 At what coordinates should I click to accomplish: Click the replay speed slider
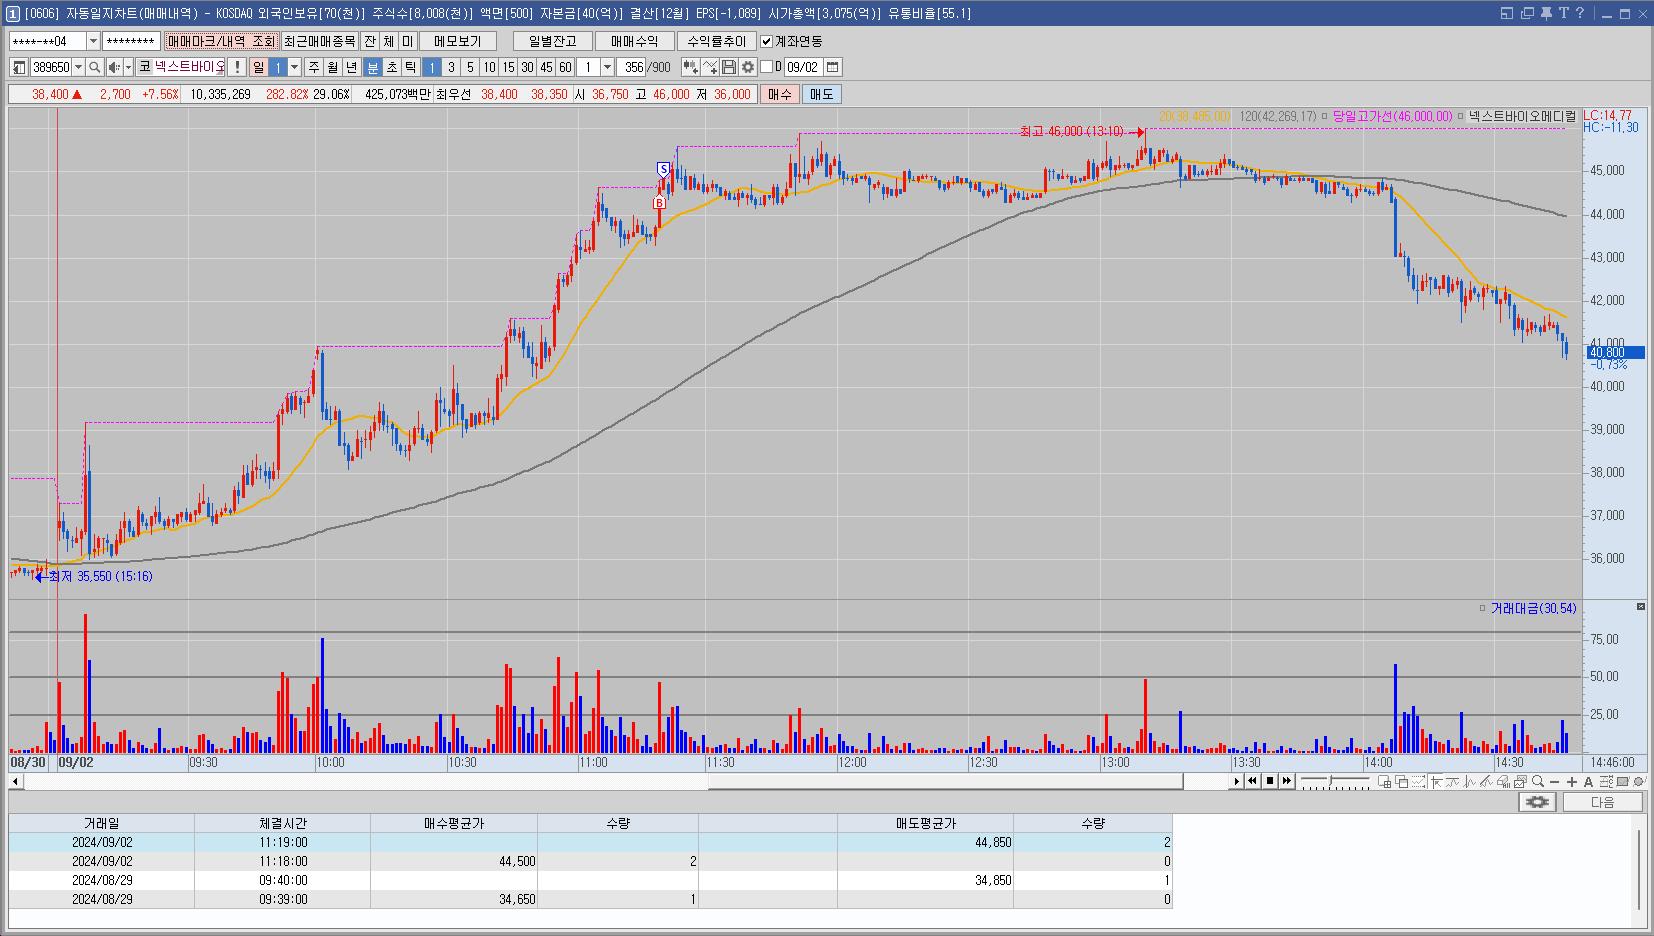(1335, 781)
